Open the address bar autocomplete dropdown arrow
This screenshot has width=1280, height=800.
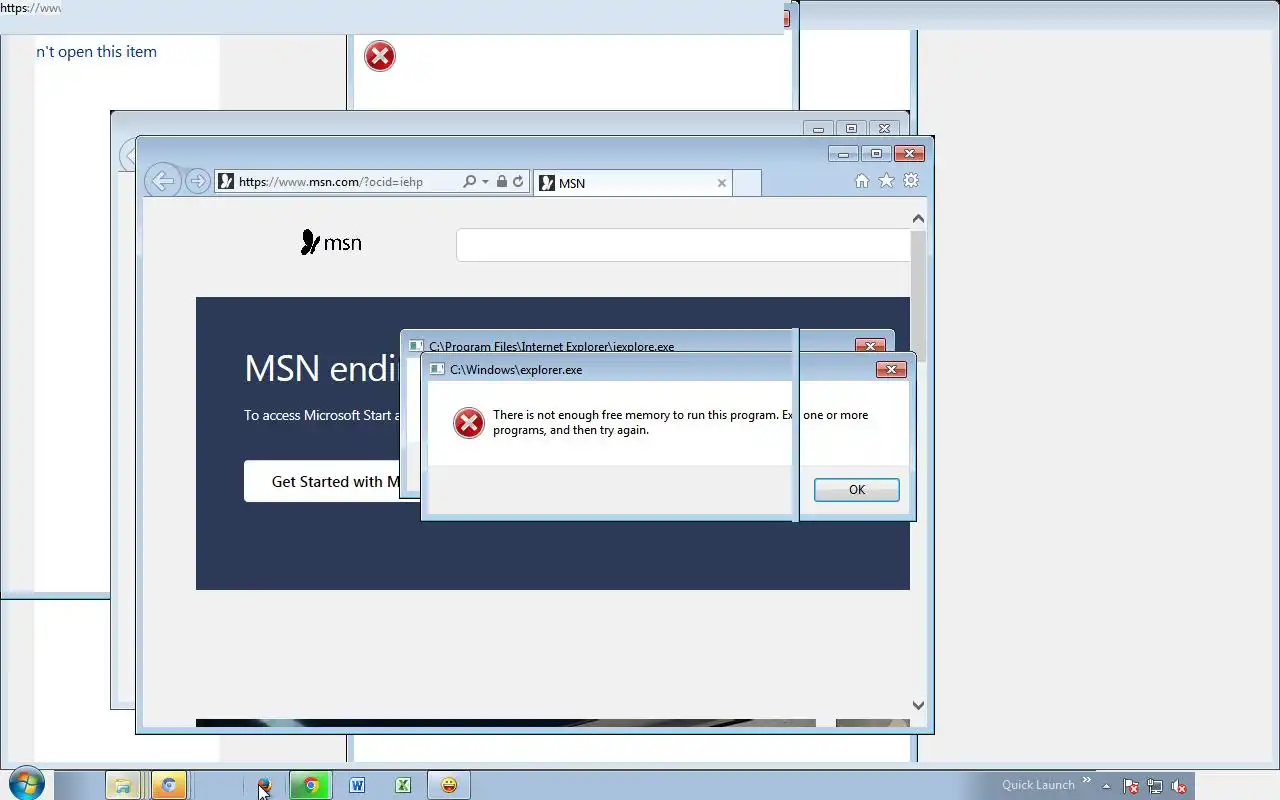pos(486,182)
